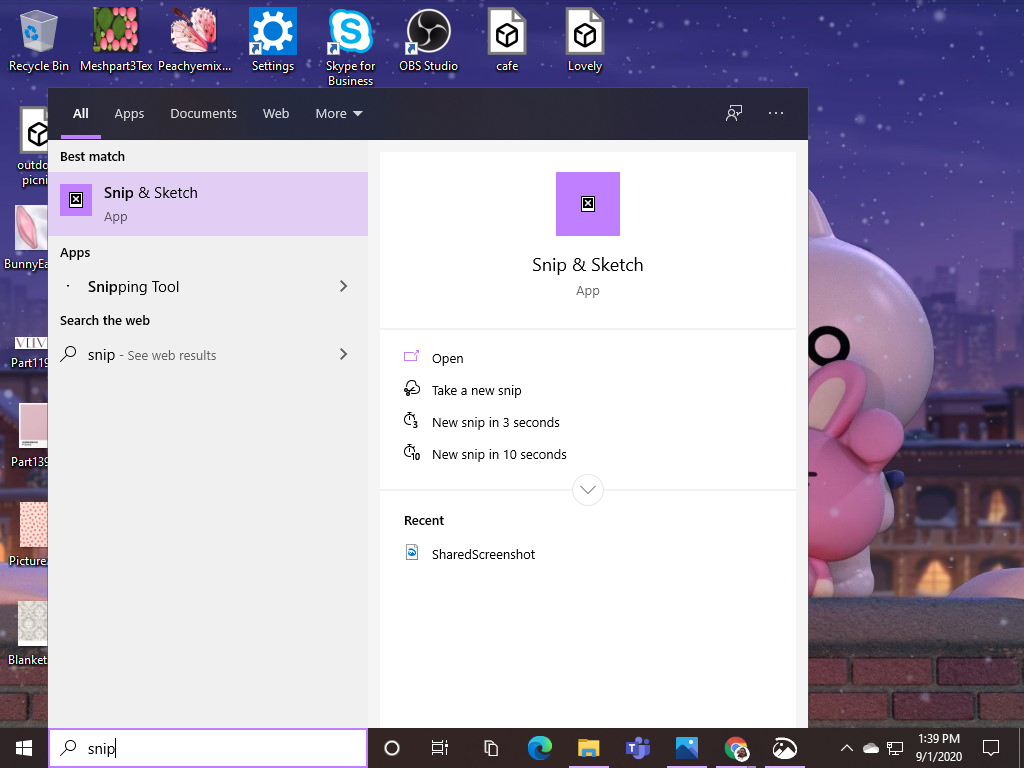The image size is (1024, 768).
Task: Switch to the Apps search tab
Action: 129,114
